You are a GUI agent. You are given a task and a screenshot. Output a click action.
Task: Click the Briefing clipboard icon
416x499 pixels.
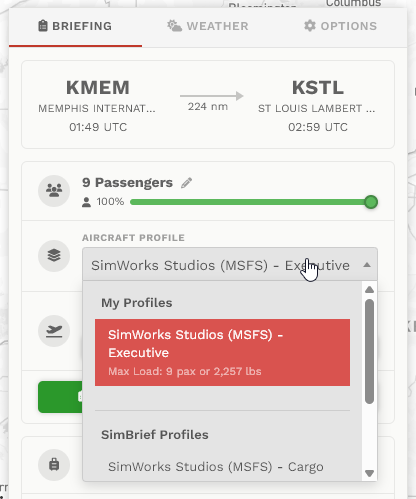43,26
